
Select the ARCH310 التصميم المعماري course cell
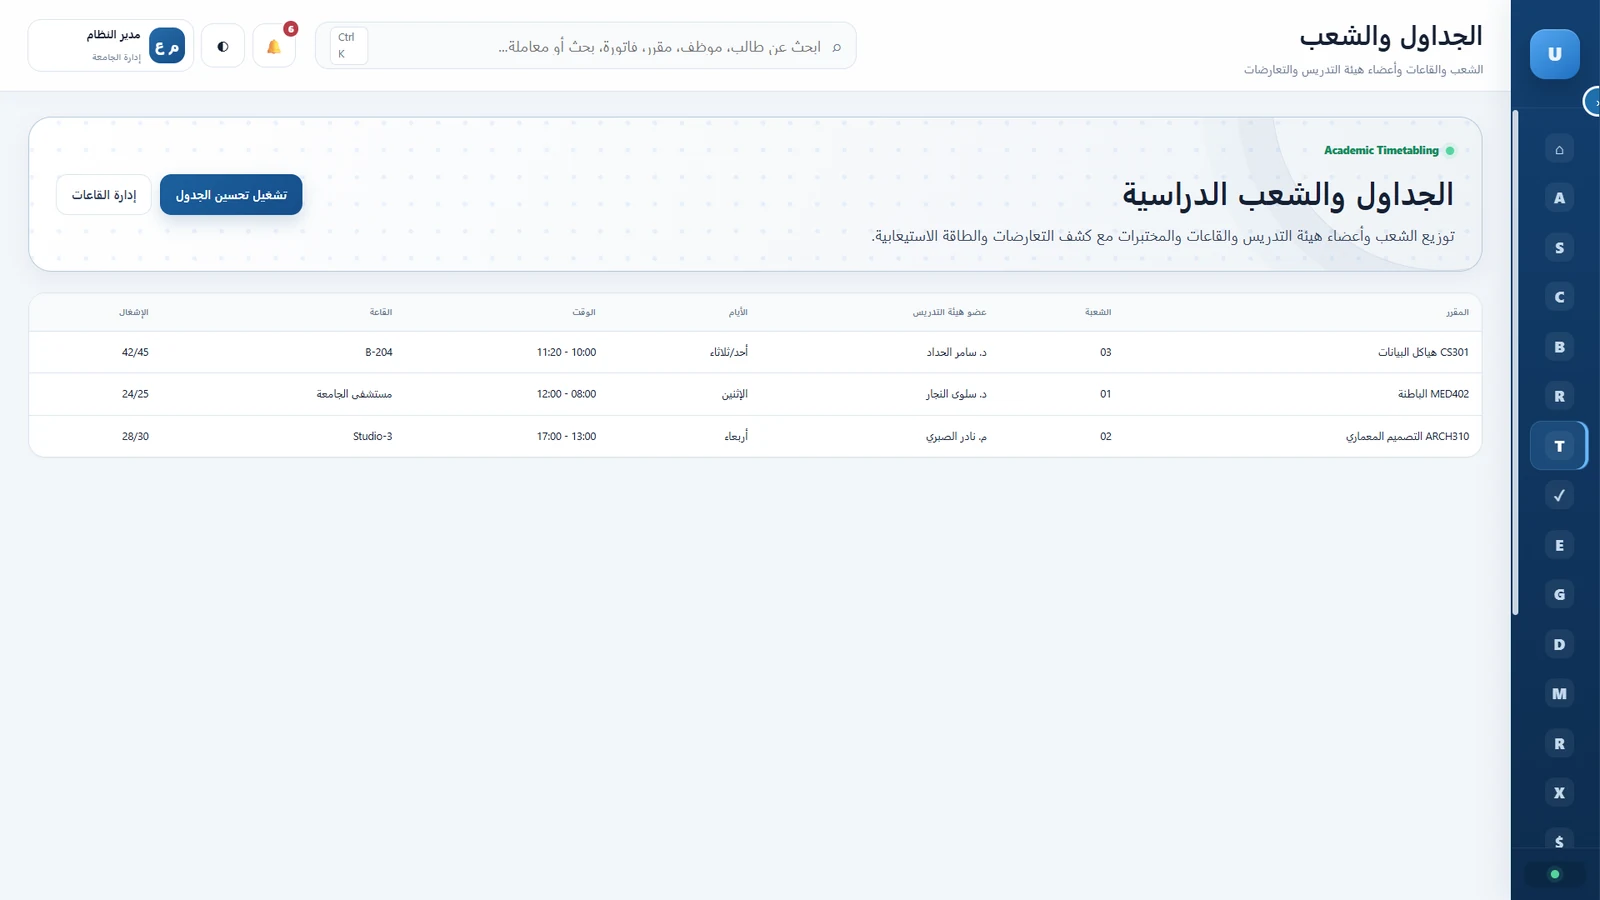[1407, 436]
